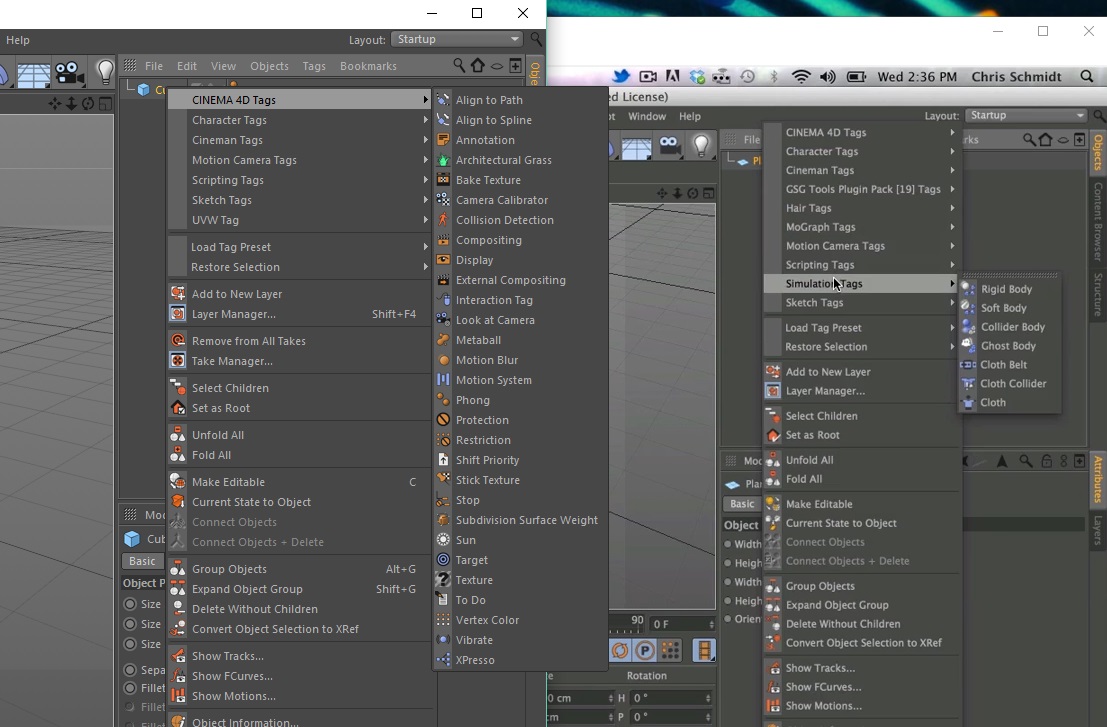Viewport: 1107px width, 727px height.
Task: Click the search magnifier in left Object Manager
Action: (459, 66)
